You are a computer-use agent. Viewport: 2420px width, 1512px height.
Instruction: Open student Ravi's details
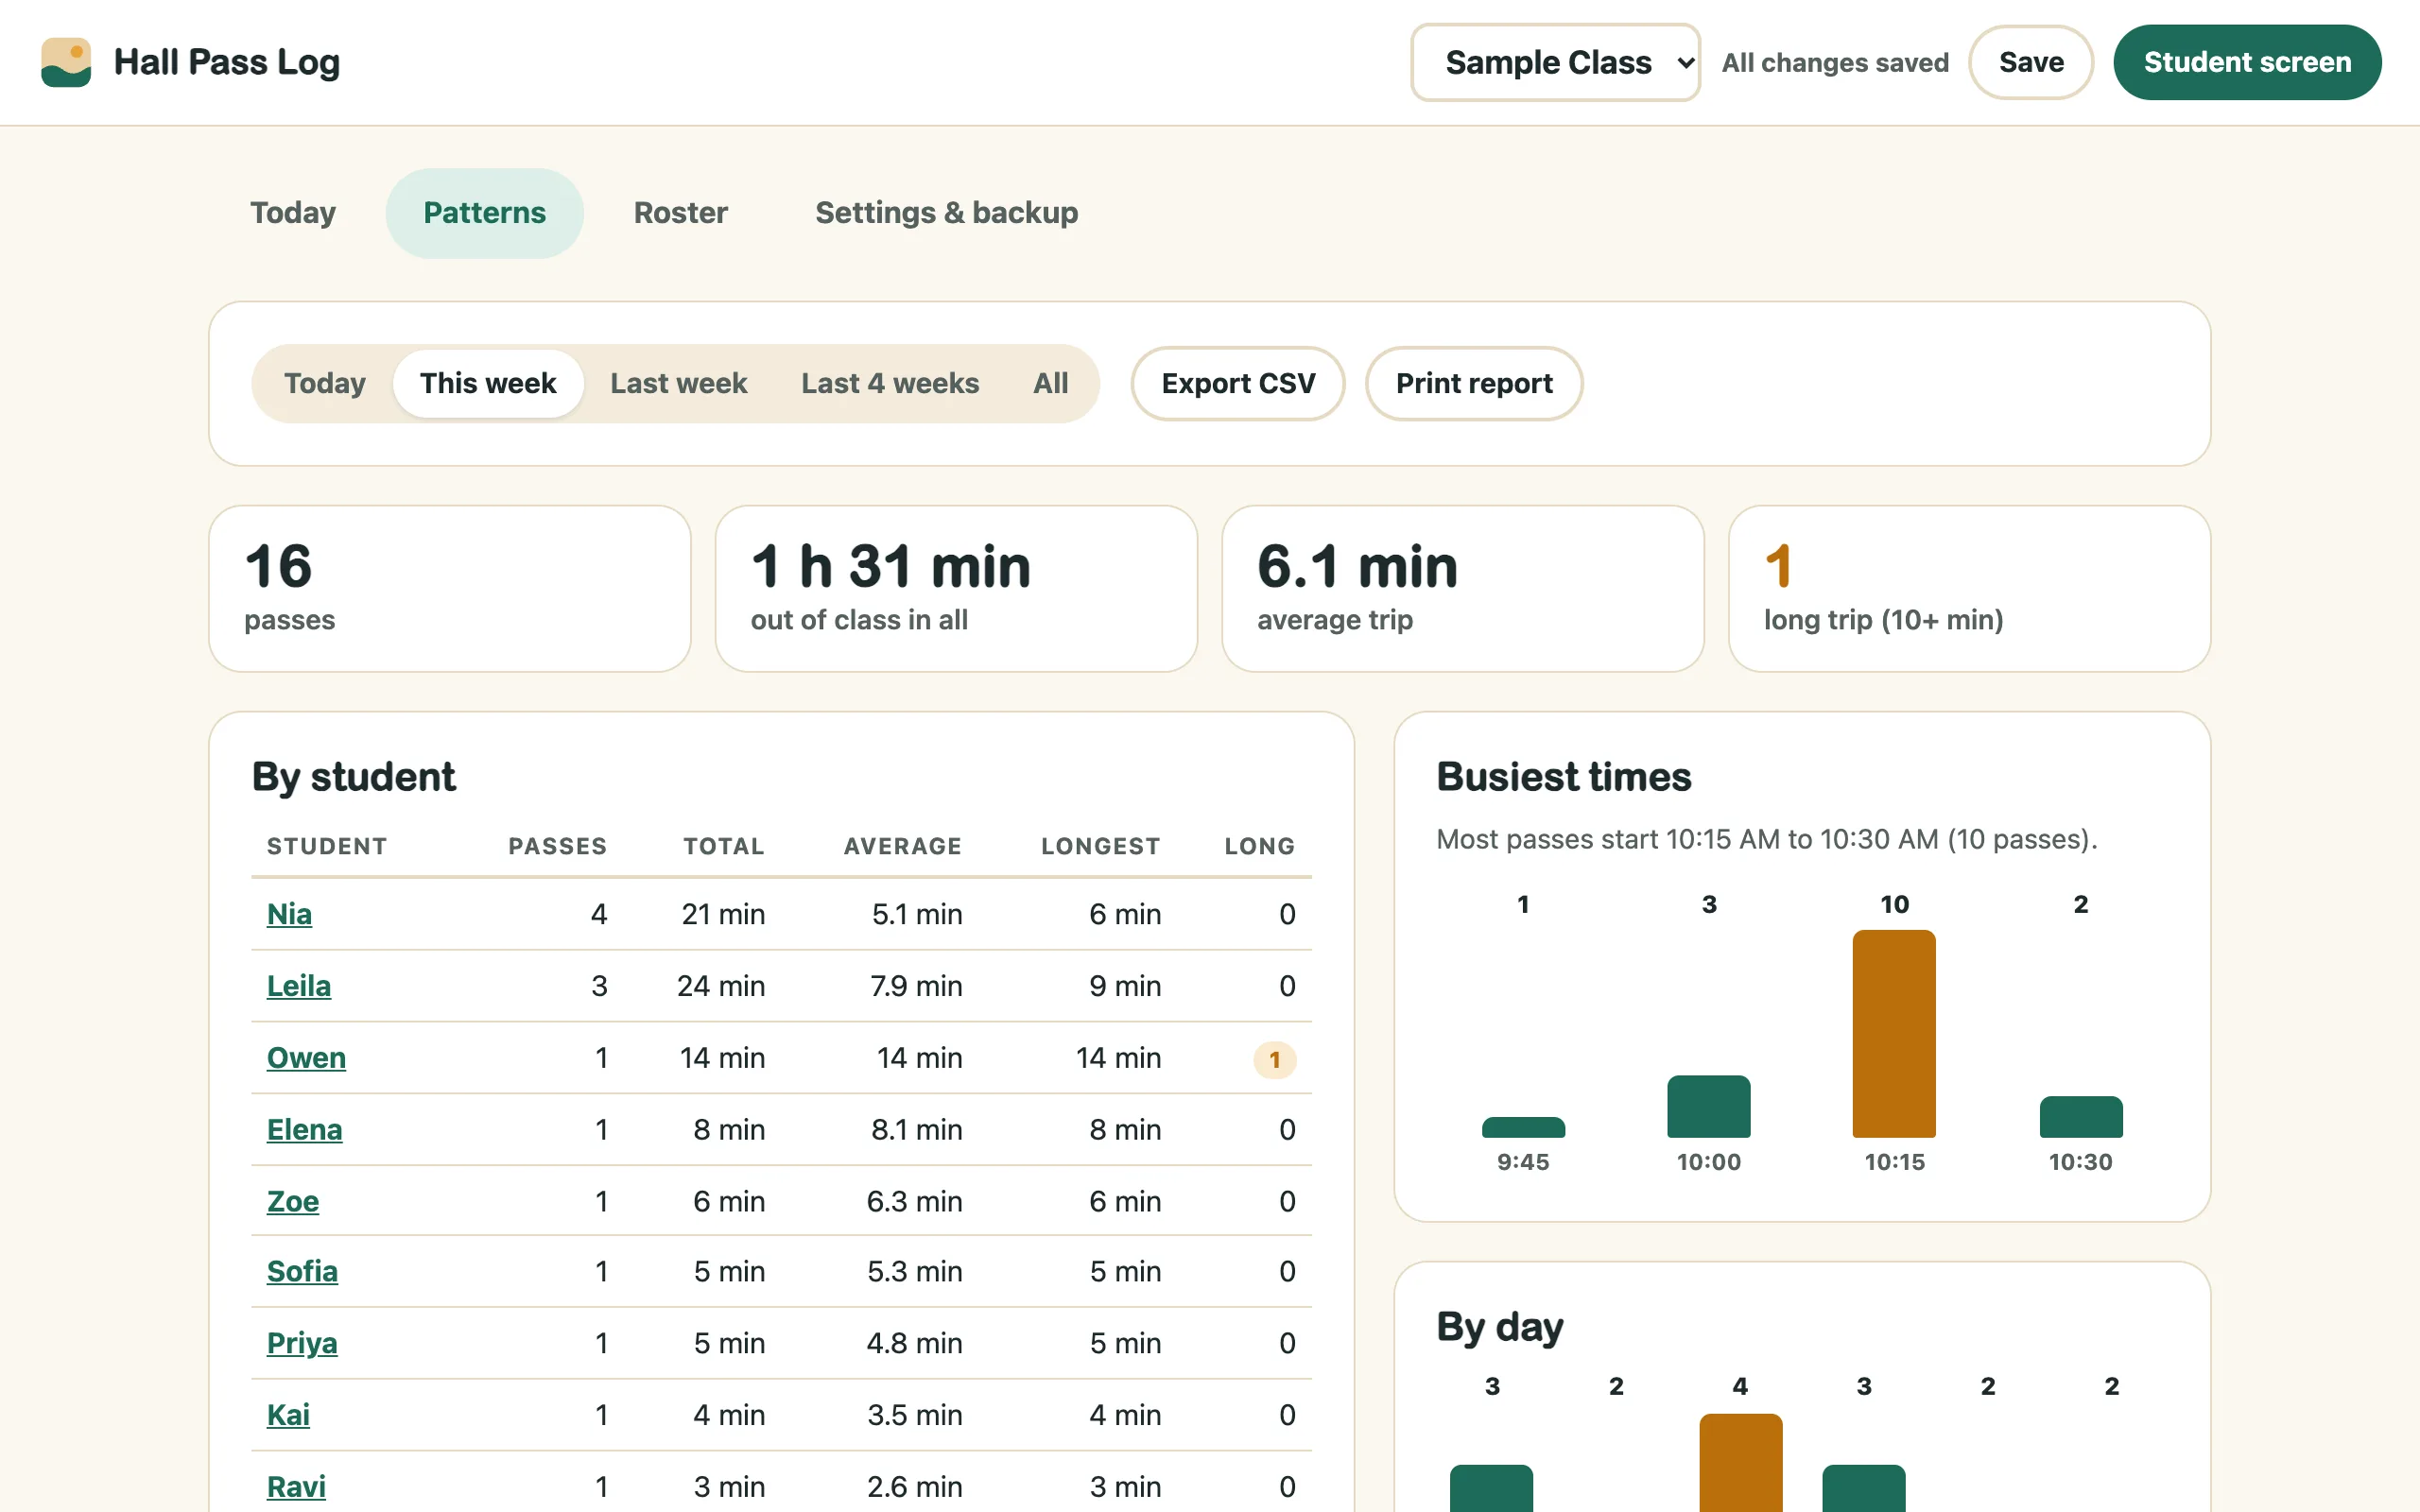point(296,1487)
